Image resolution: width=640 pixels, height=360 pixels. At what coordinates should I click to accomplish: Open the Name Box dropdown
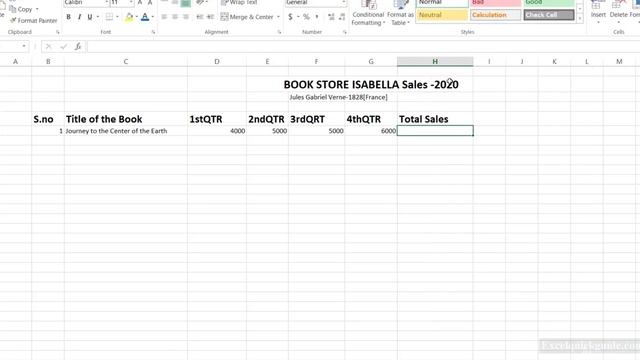coord(24,46)
